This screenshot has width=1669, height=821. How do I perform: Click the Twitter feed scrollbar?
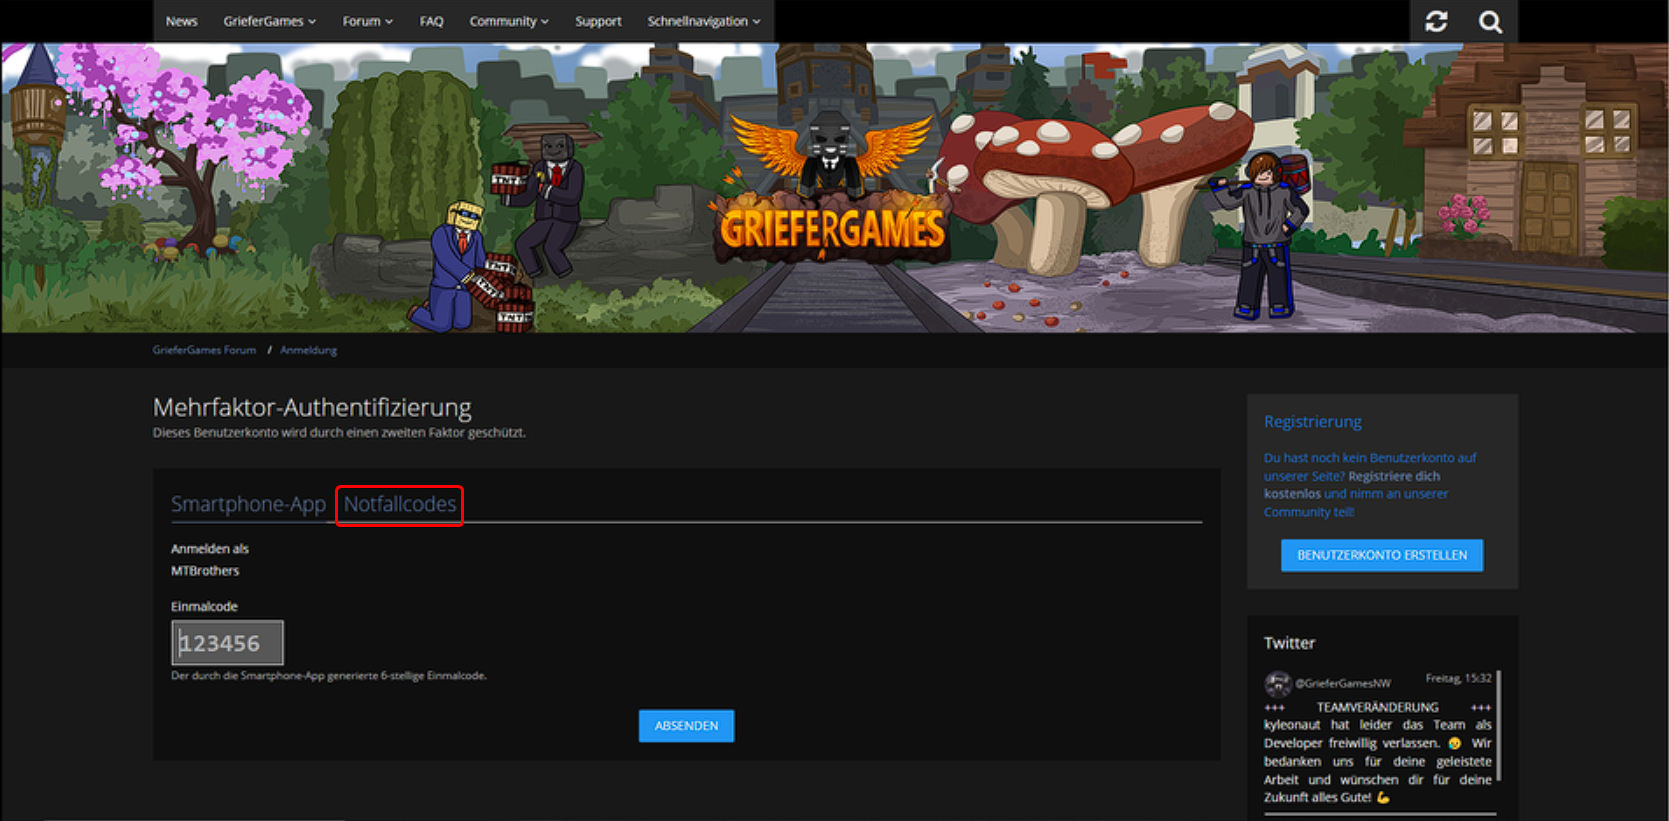click(x=1497, y=726)
